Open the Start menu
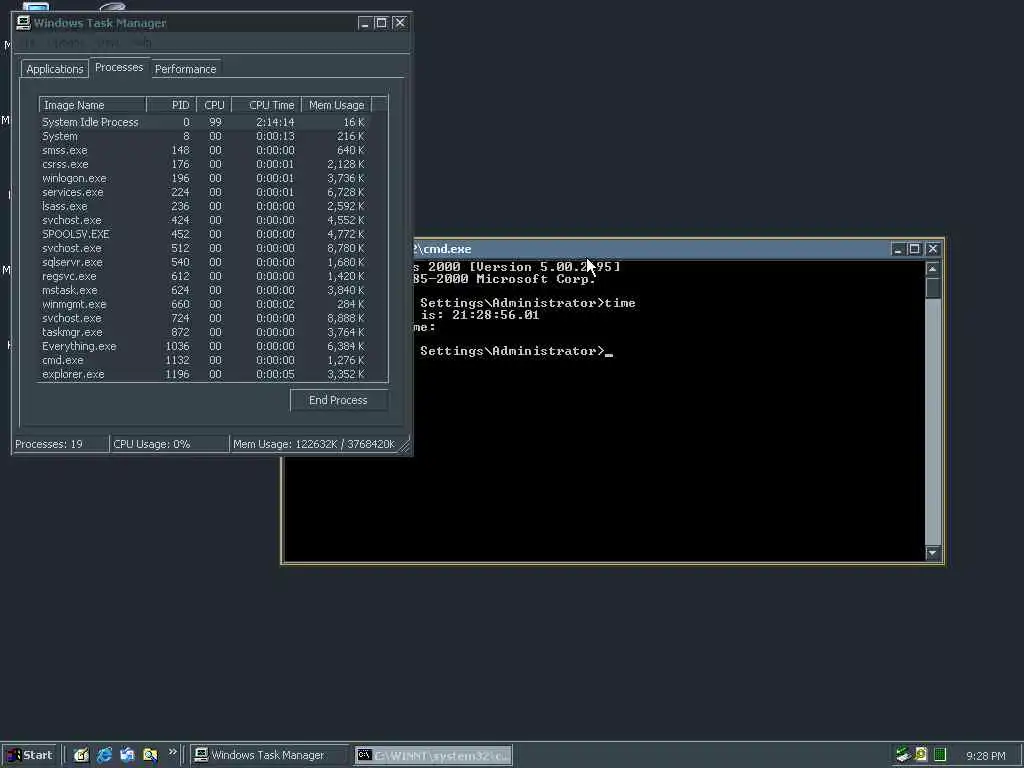Screen dimensions: 1024x768 pos(30,755)
